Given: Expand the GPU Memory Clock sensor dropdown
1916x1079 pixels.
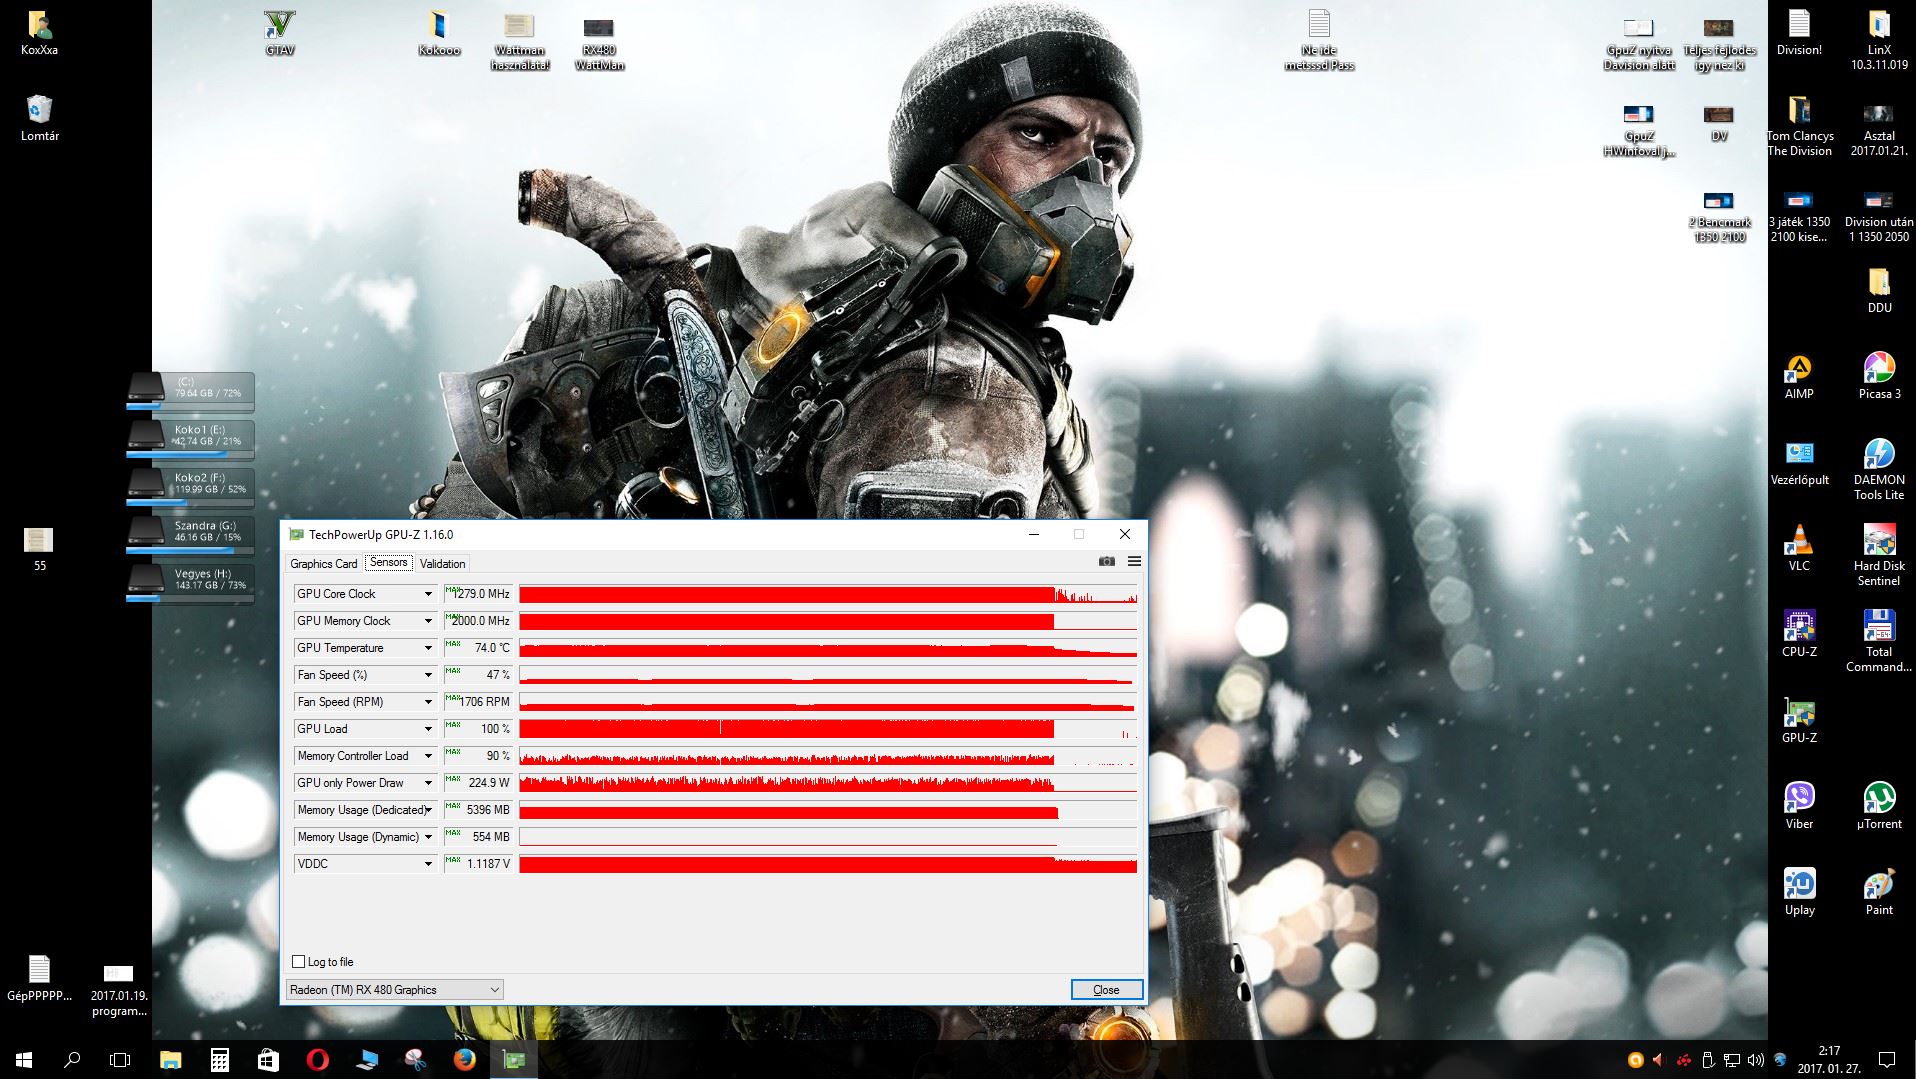Looking at the screenshot, I should [428, 621].
